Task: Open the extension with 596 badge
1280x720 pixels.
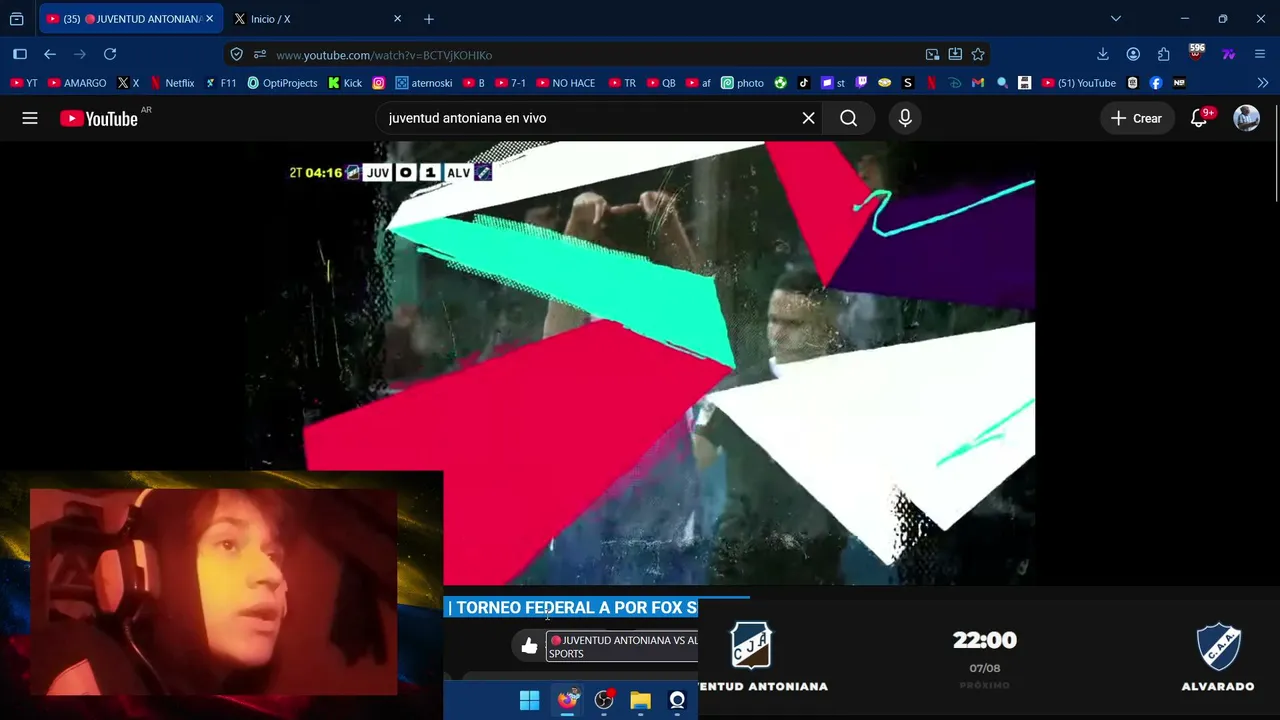Action: coord(1196,52)
